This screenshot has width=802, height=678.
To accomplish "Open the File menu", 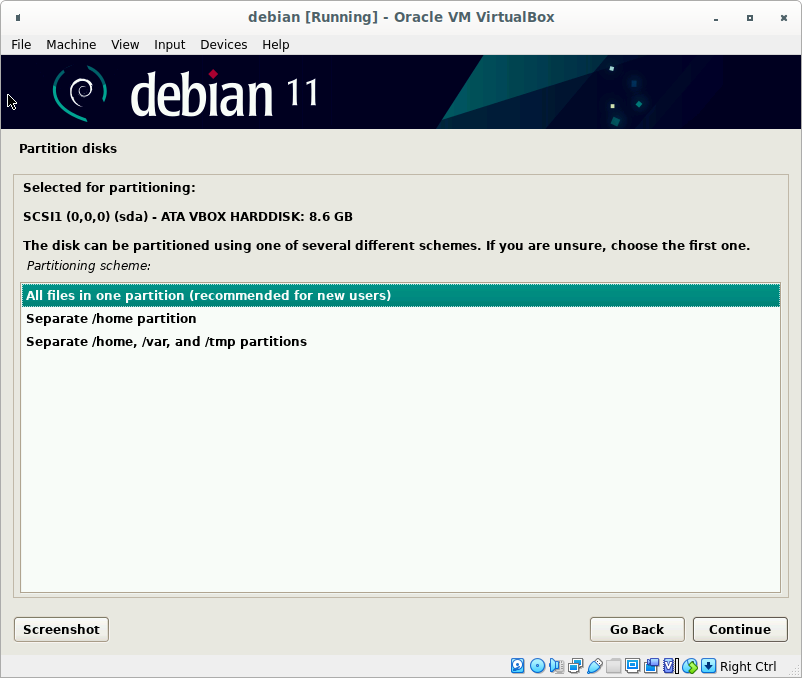I will (21, 44).
